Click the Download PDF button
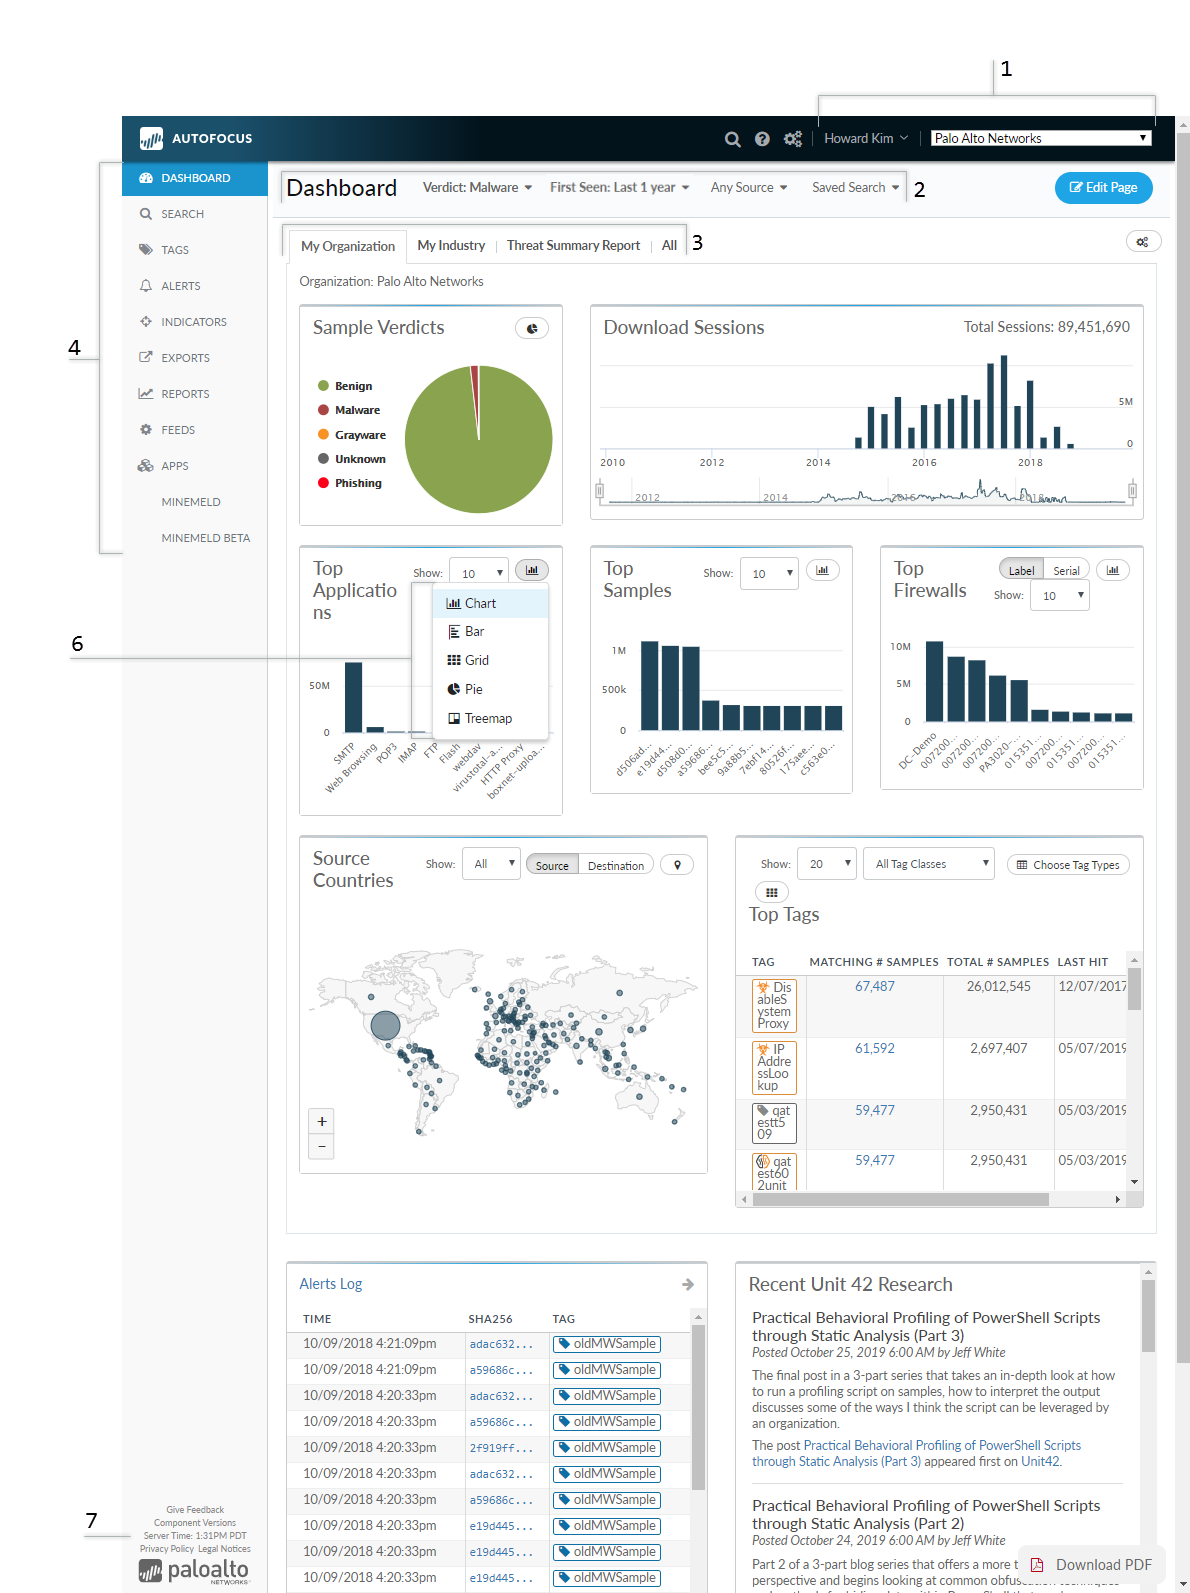 (1092, 1565)
